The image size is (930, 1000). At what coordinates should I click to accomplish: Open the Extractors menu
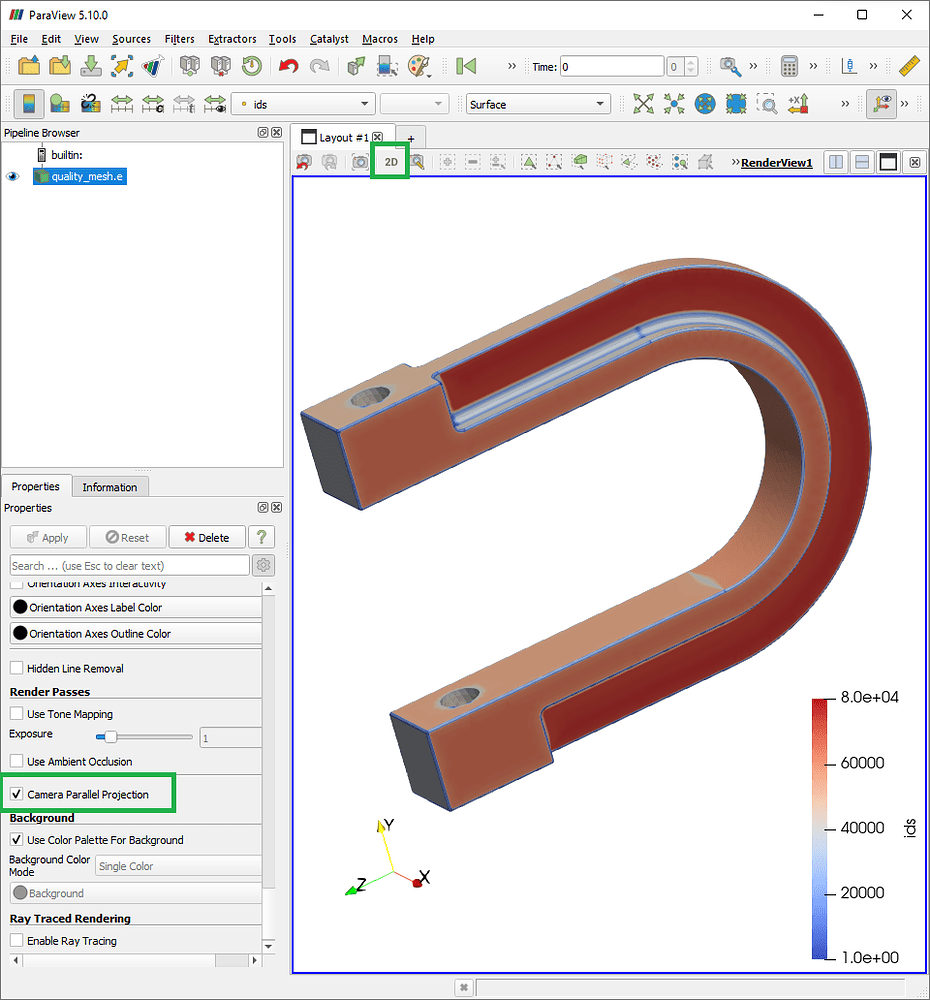232,39
